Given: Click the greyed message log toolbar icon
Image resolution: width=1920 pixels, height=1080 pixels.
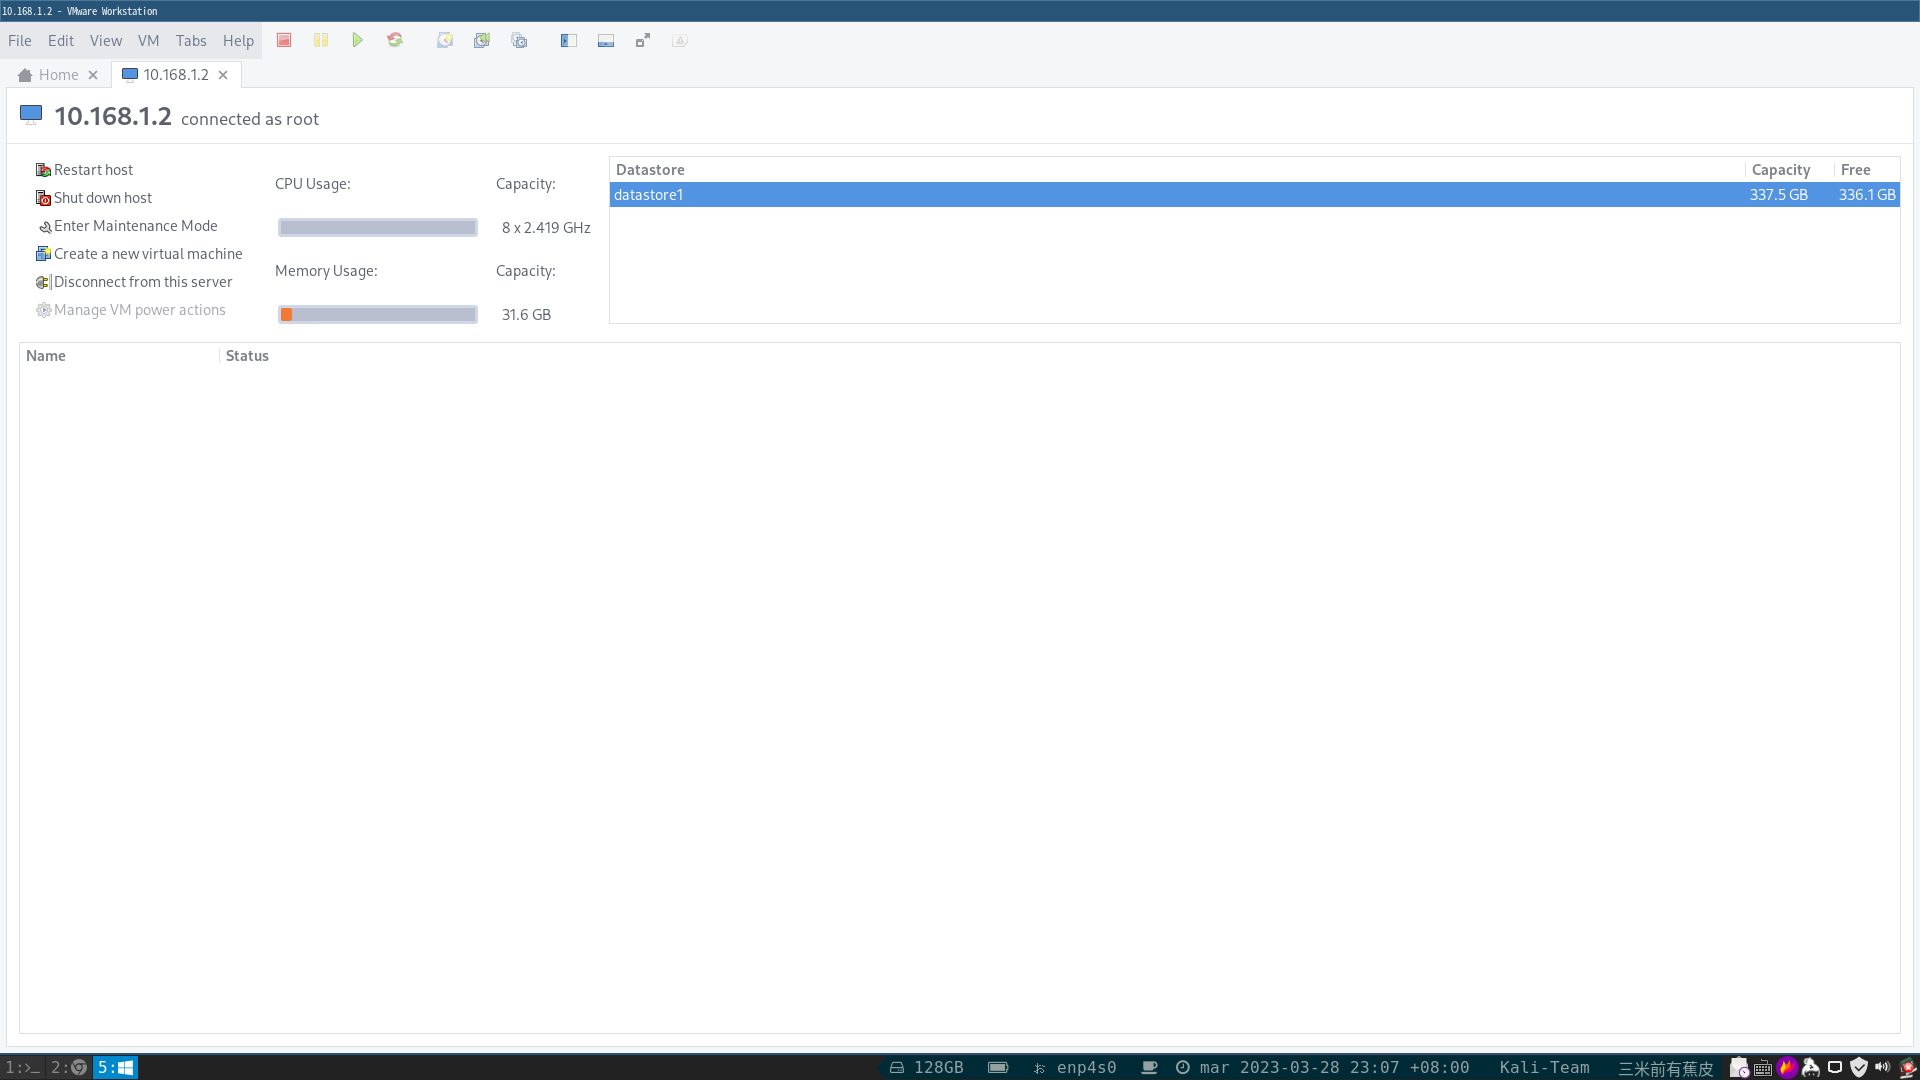Looking at the screenshot, I should 680,41.
